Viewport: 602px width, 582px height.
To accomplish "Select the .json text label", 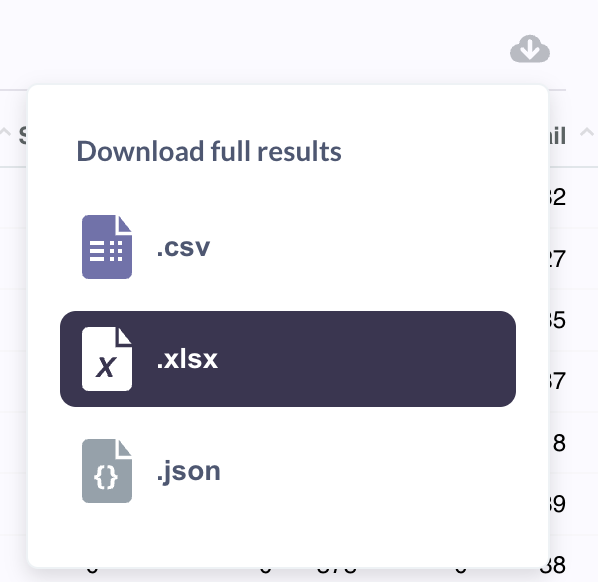I will (189, 472).
